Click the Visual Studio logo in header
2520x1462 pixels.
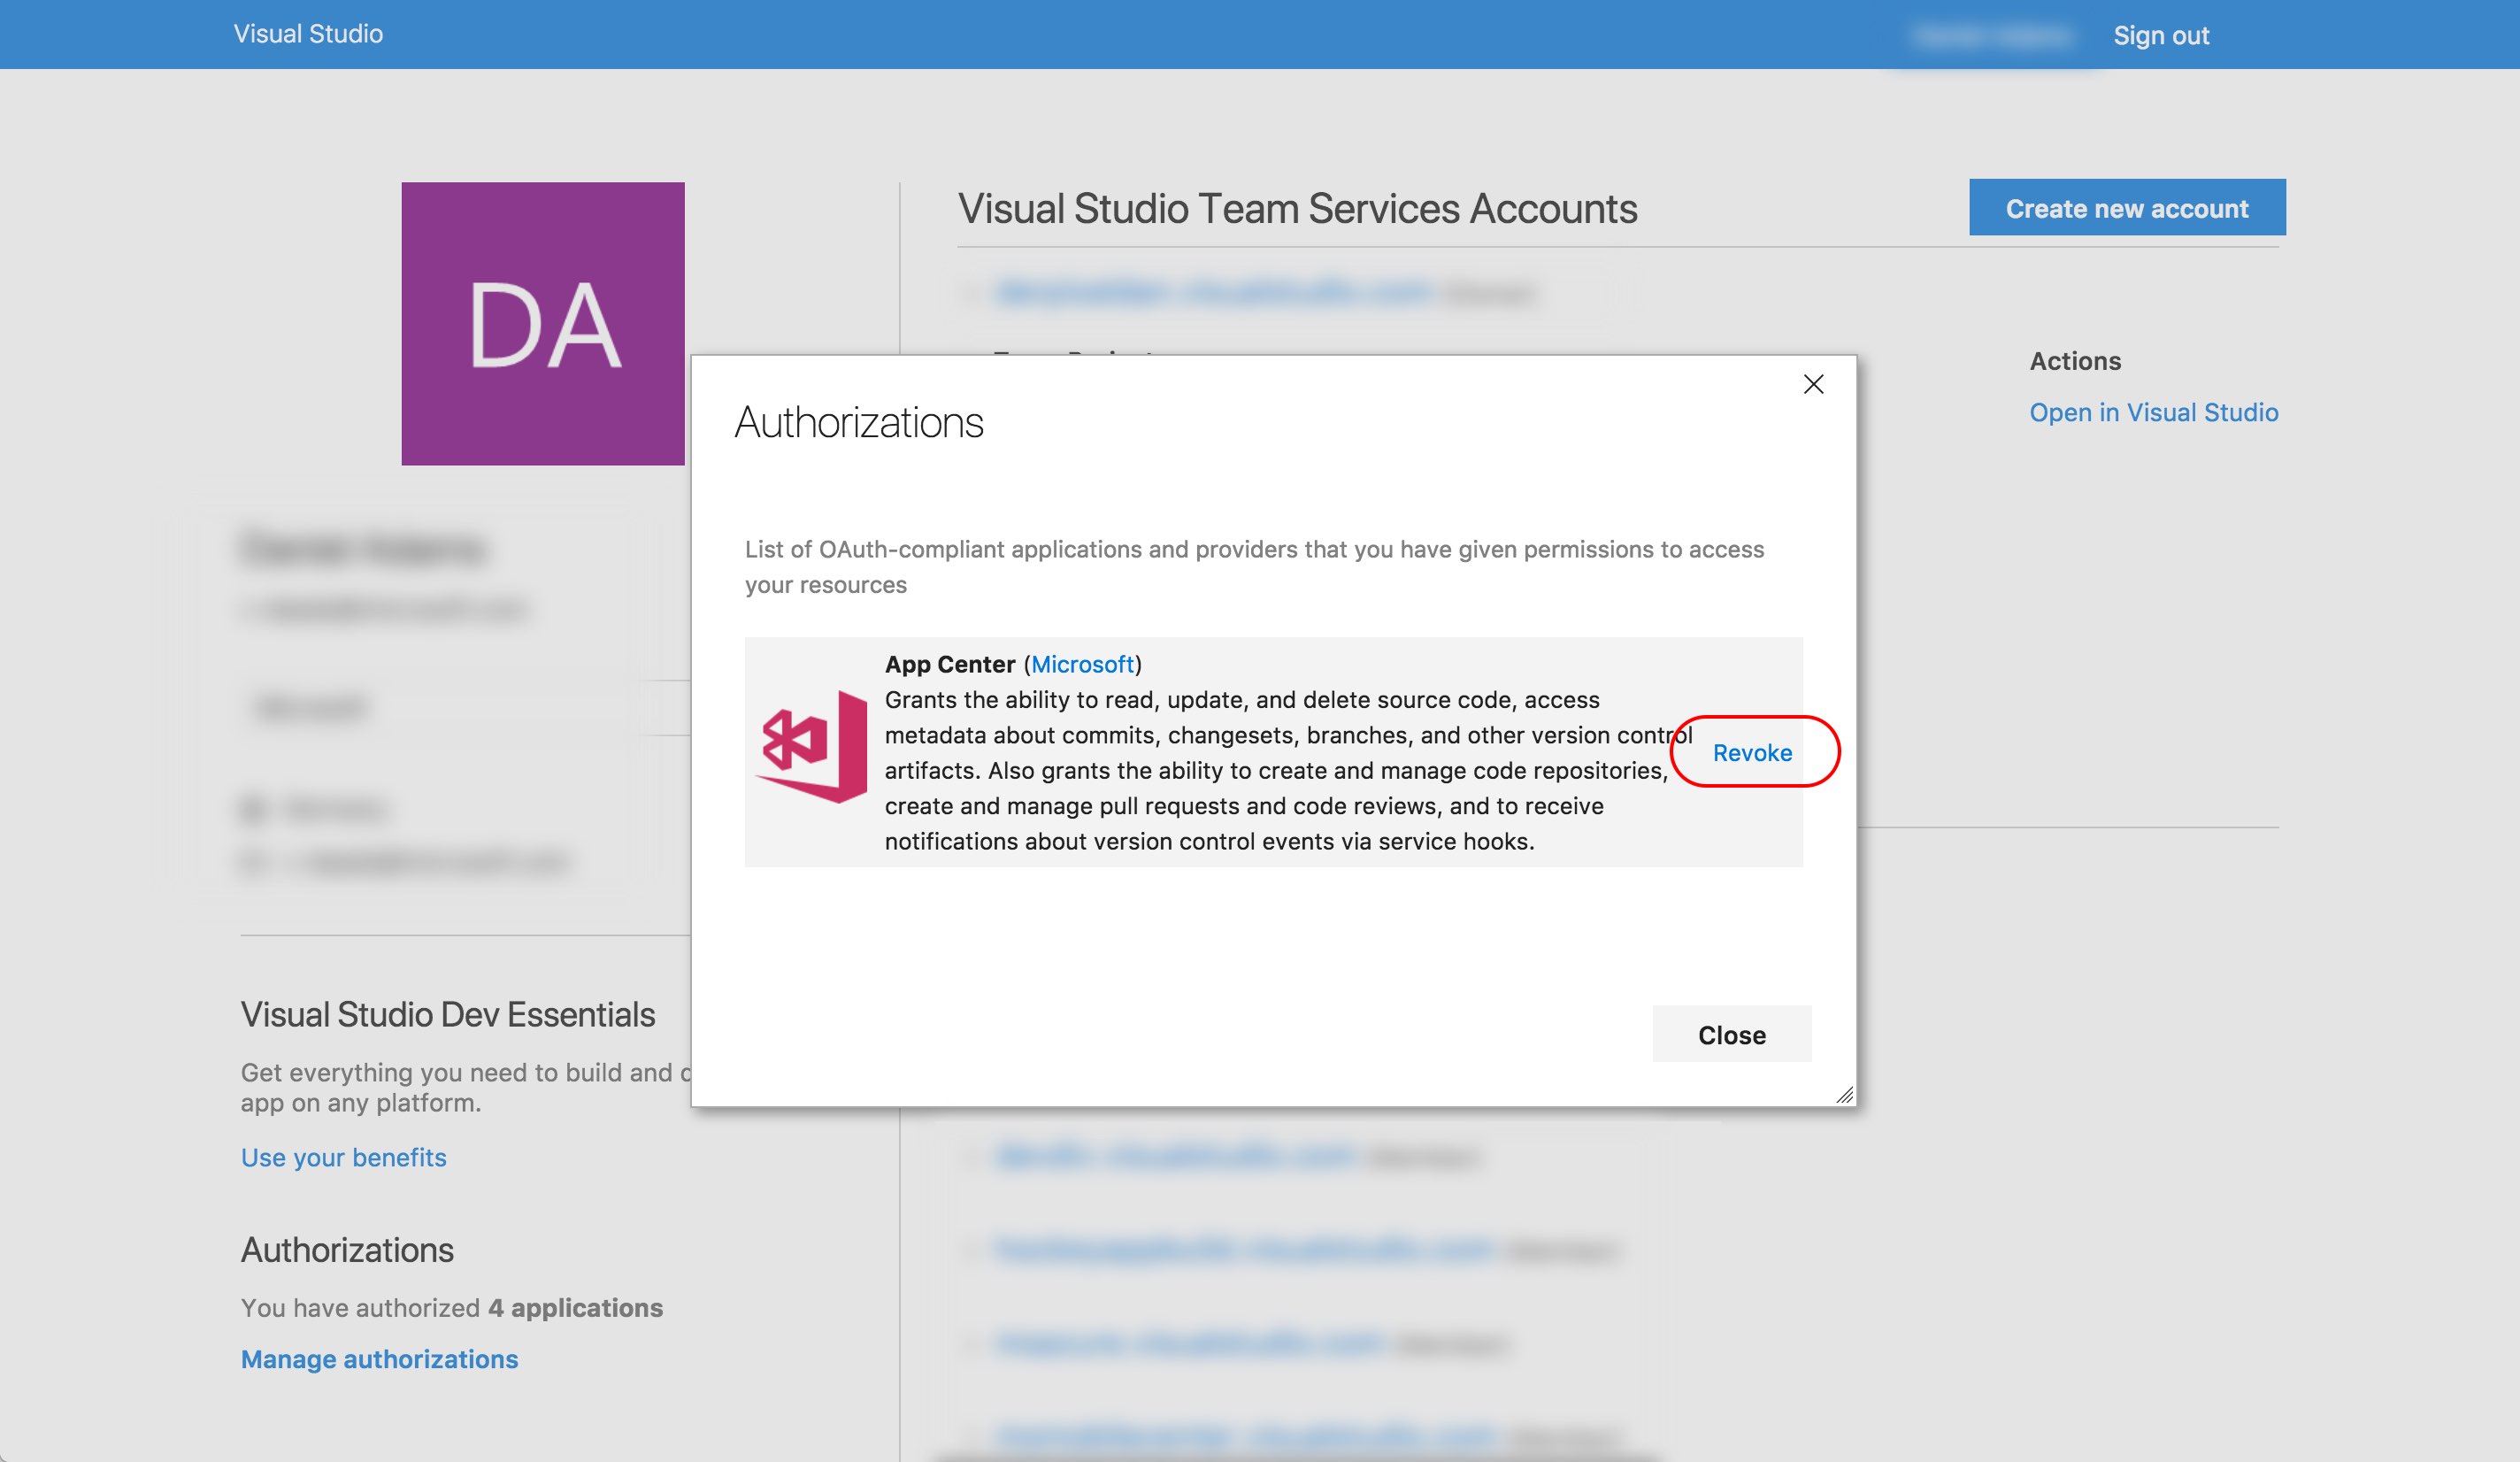click(308, 33)
